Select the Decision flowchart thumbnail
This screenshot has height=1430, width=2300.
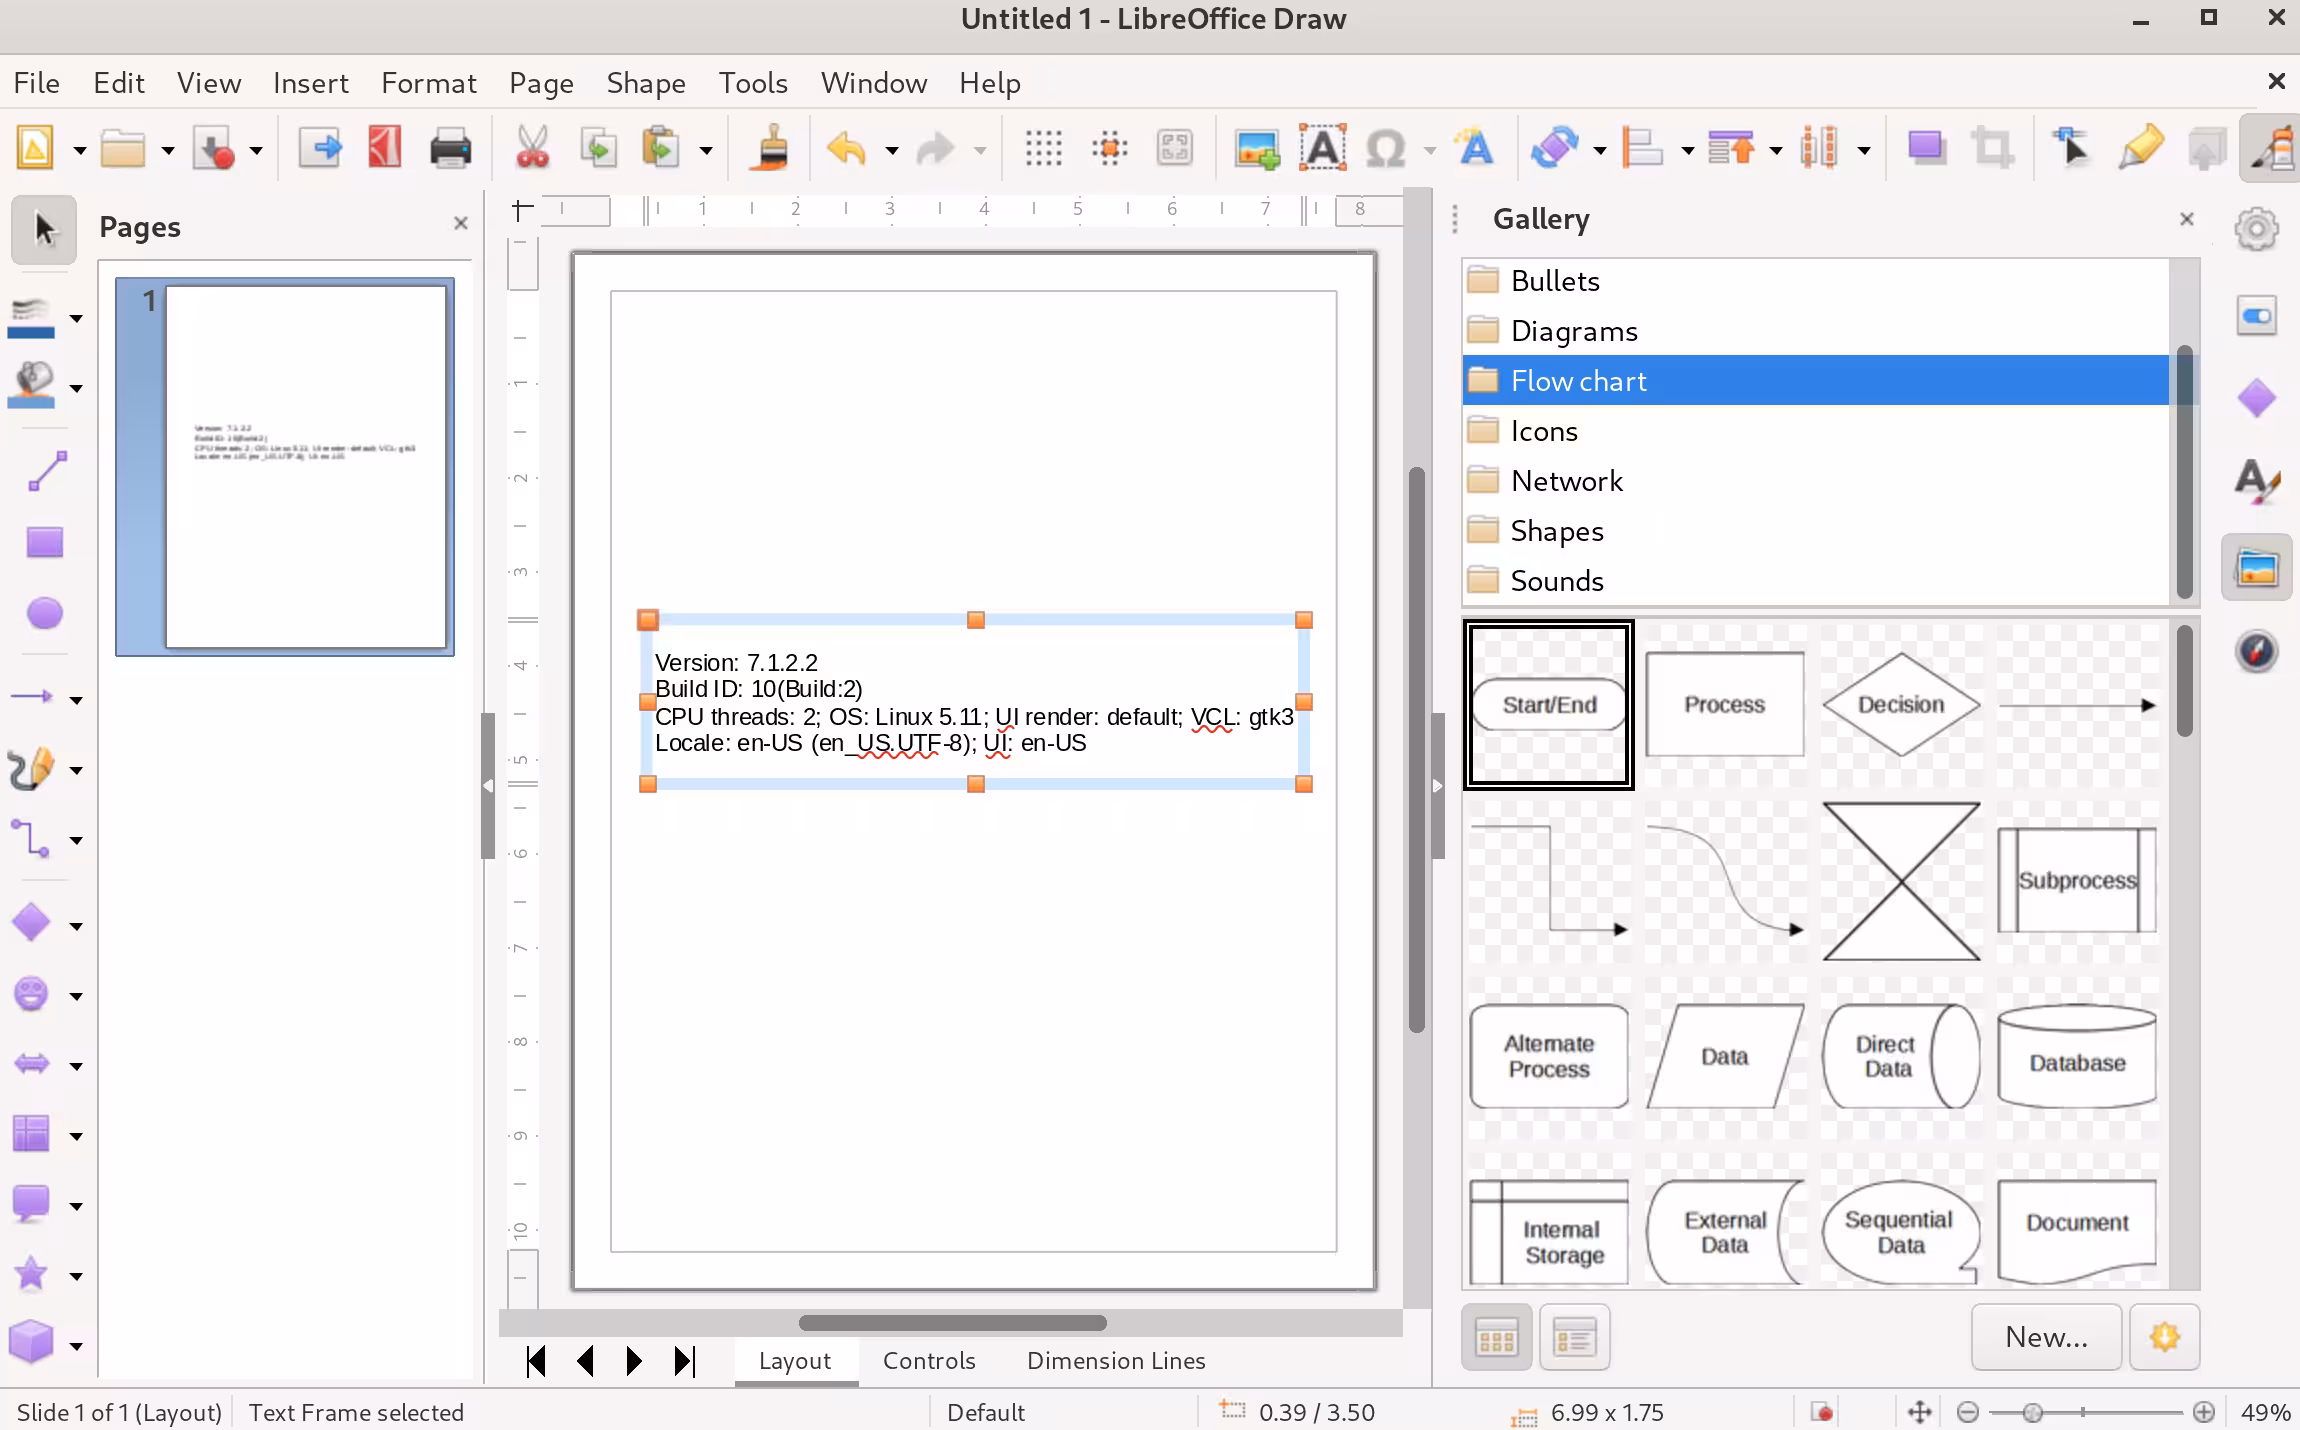click(x=1900, y=705)
